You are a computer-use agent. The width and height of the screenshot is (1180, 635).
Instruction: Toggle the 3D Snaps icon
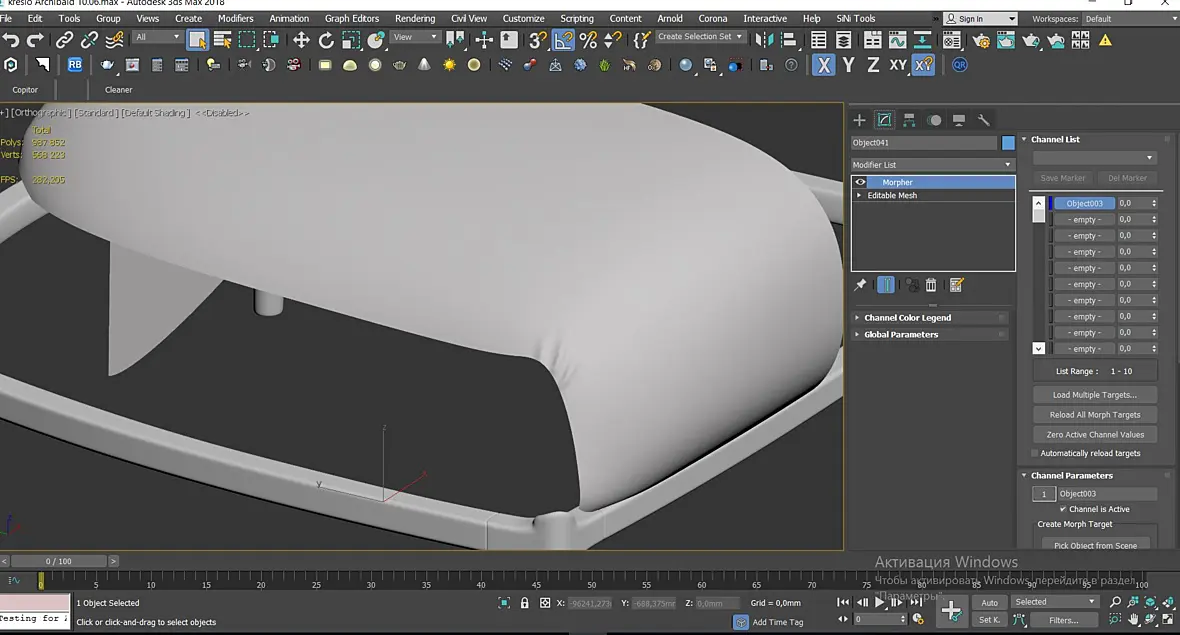(537, 40)
